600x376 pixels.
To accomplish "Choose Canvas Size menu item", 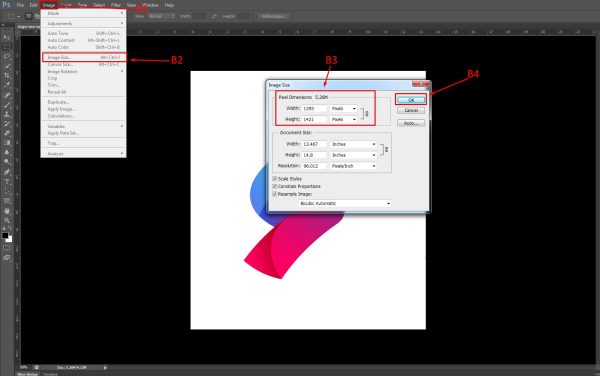I will point(83,64).
